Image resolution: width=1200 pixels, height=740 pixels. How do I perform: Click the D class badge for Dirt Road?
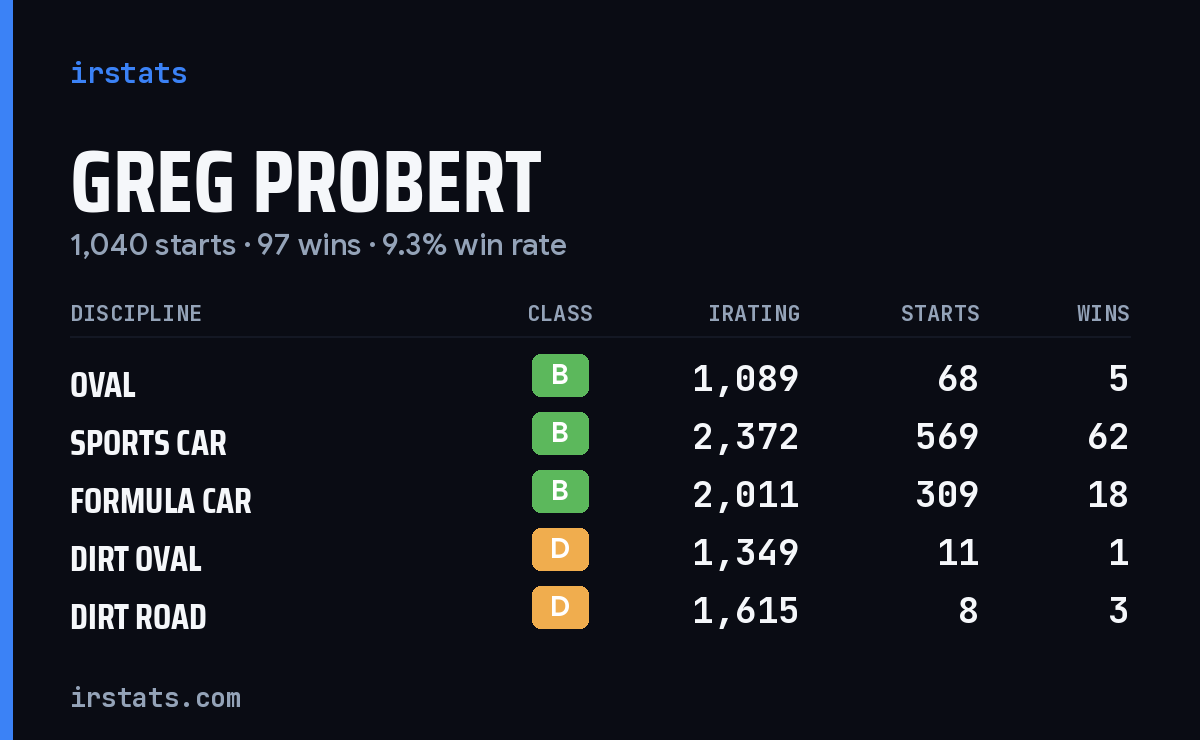pos(560,608)
